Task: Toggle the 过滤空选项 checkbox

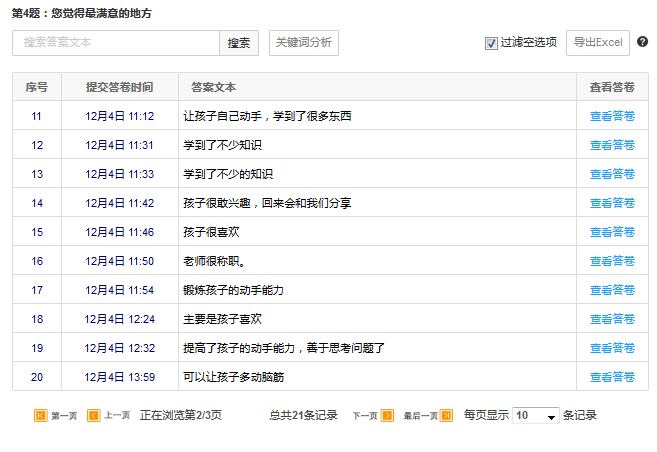Action: pyautogui.click(x=491, y=43)
